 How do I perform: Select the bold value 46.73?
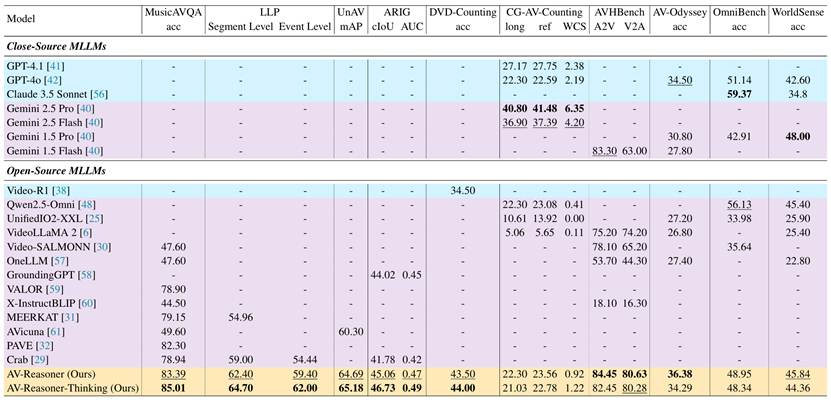click(x=382, y=389)
